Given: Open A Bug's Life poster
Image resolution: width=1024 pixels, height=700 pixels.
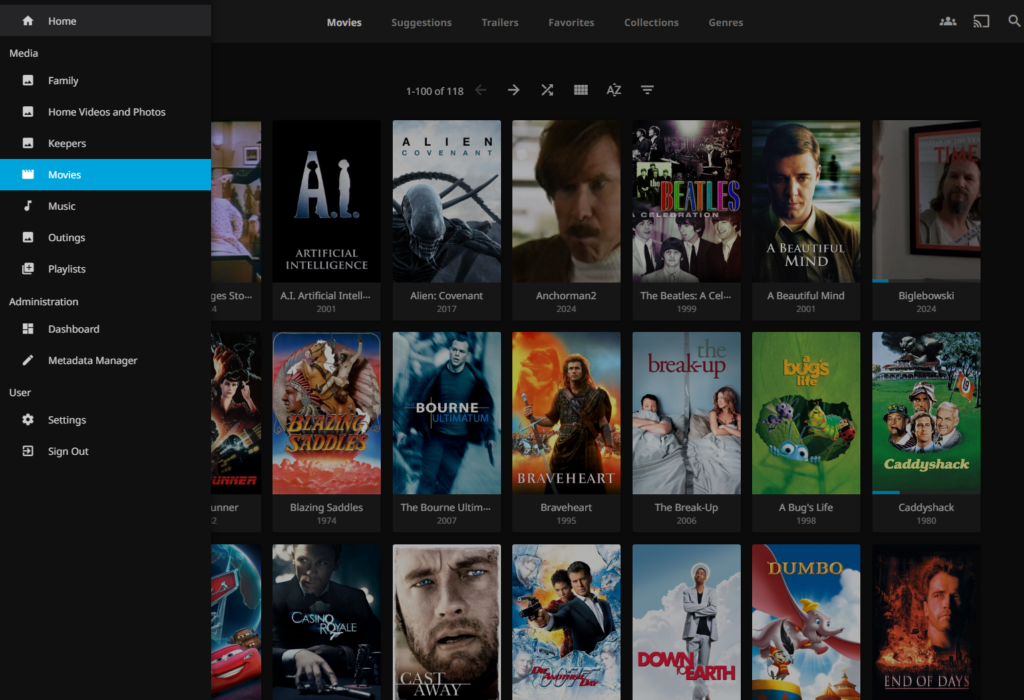Looking at the screenshot, I should 806,413.
